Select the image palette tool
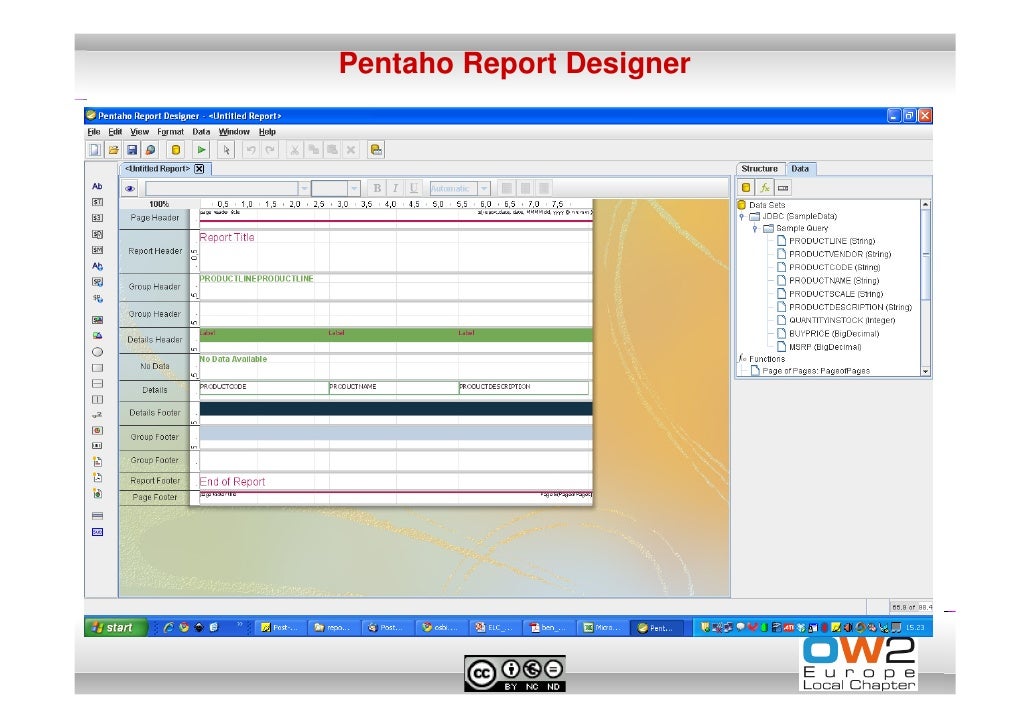 pyautogui.click(x=97, y=336)
